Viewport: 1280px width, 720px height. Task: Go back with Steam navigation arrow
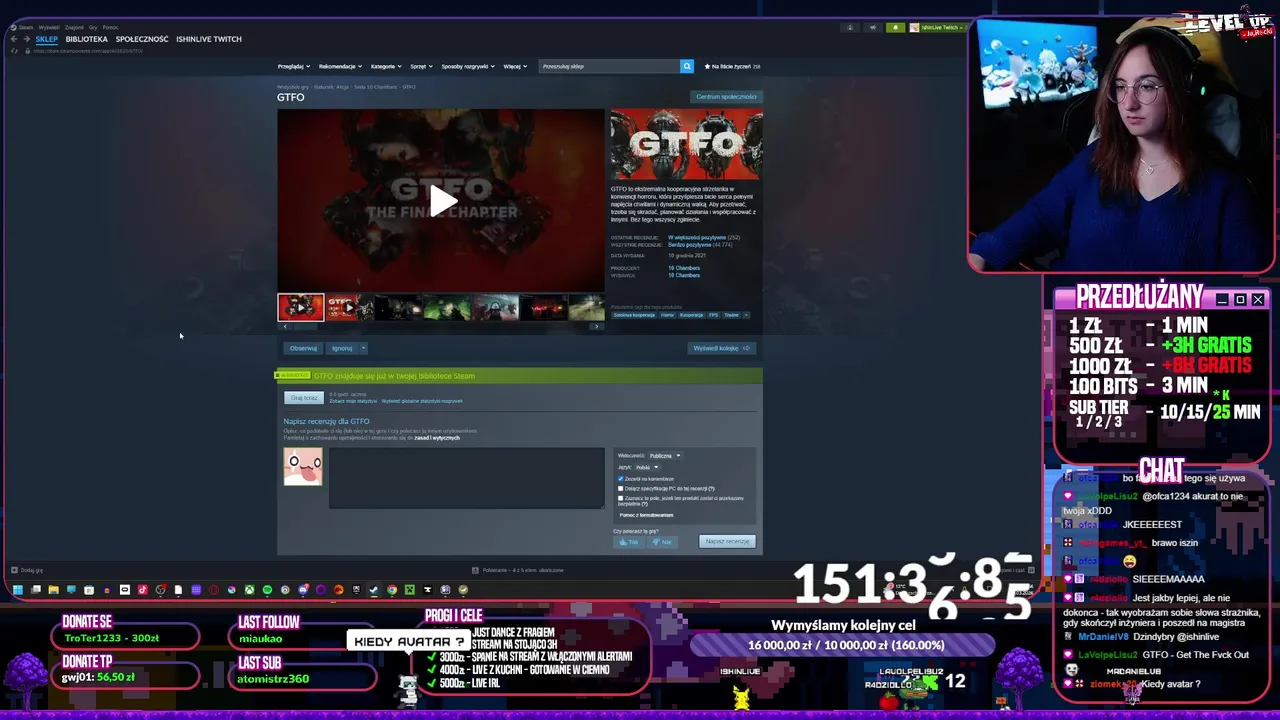(x=14, y=39)
